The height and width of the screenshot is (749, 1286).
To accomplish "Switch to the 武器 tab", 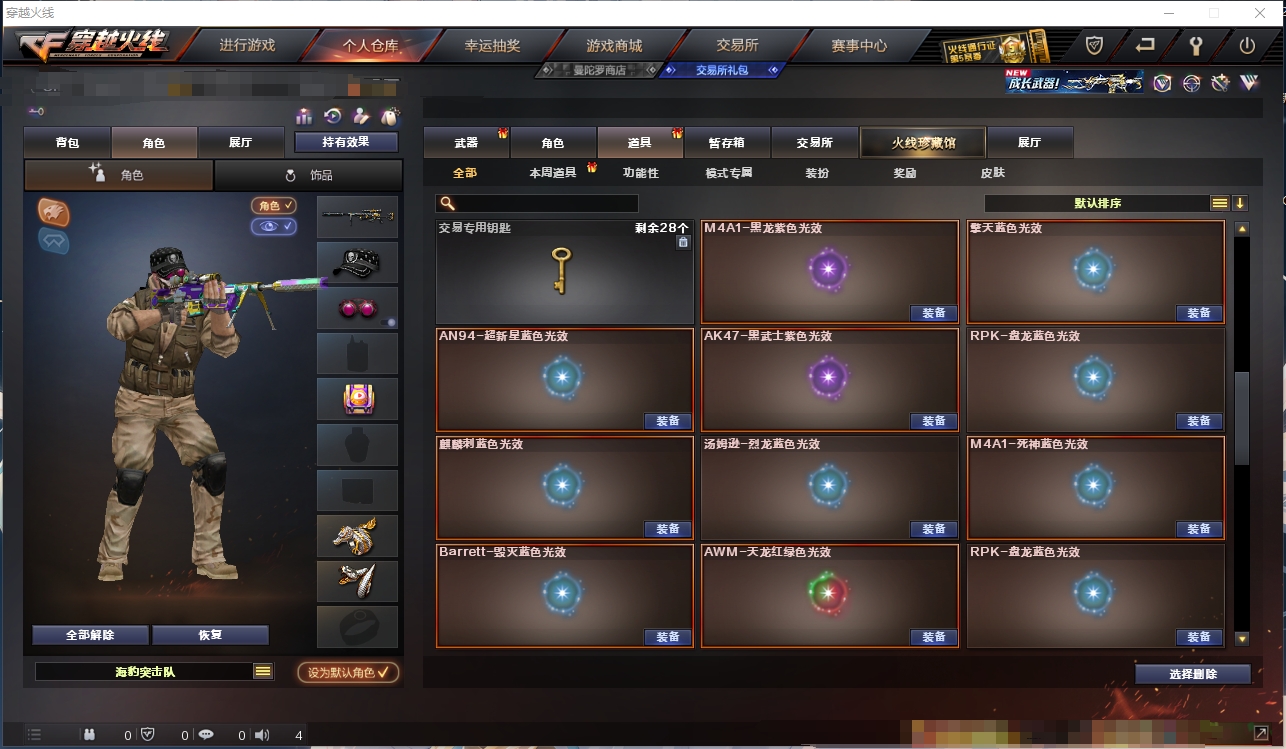I will point(466,143).
